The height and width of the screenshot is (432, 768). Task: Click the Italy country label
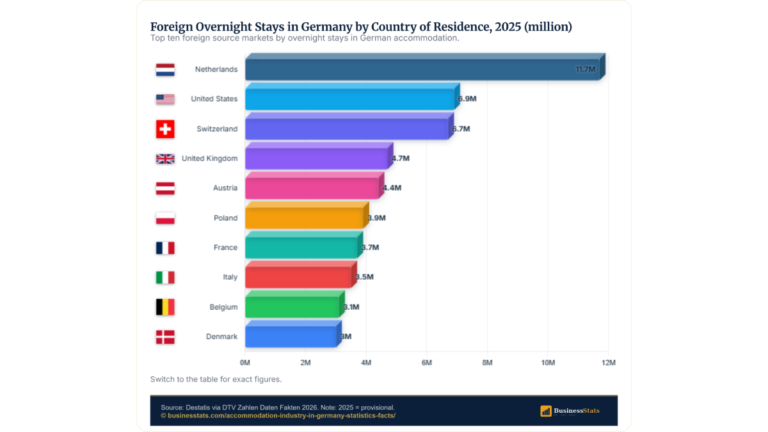pos(230,277)
